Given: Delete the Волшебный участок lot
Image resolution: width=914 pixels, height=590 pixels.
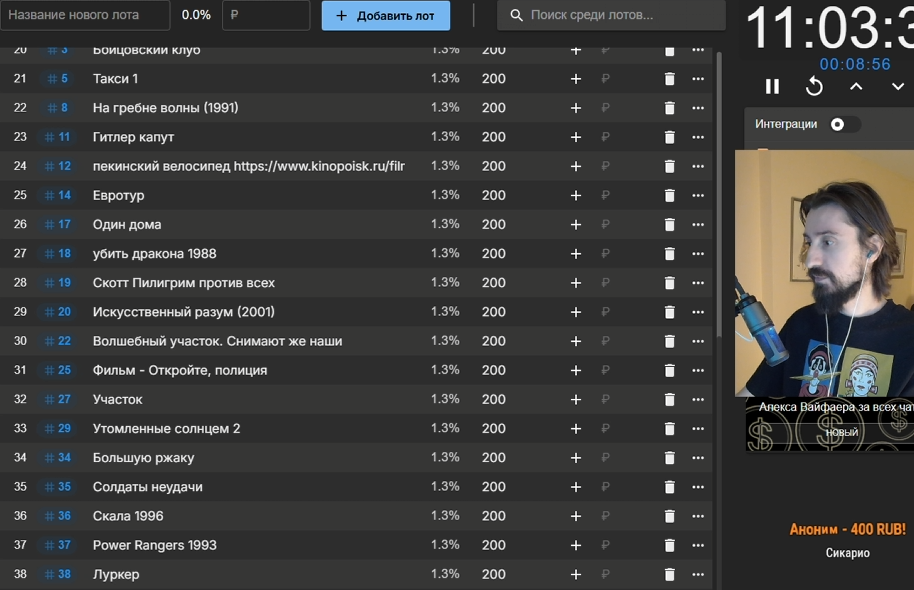Looking at the screenshot, I should pyautogui.click(x=669, y=341).
